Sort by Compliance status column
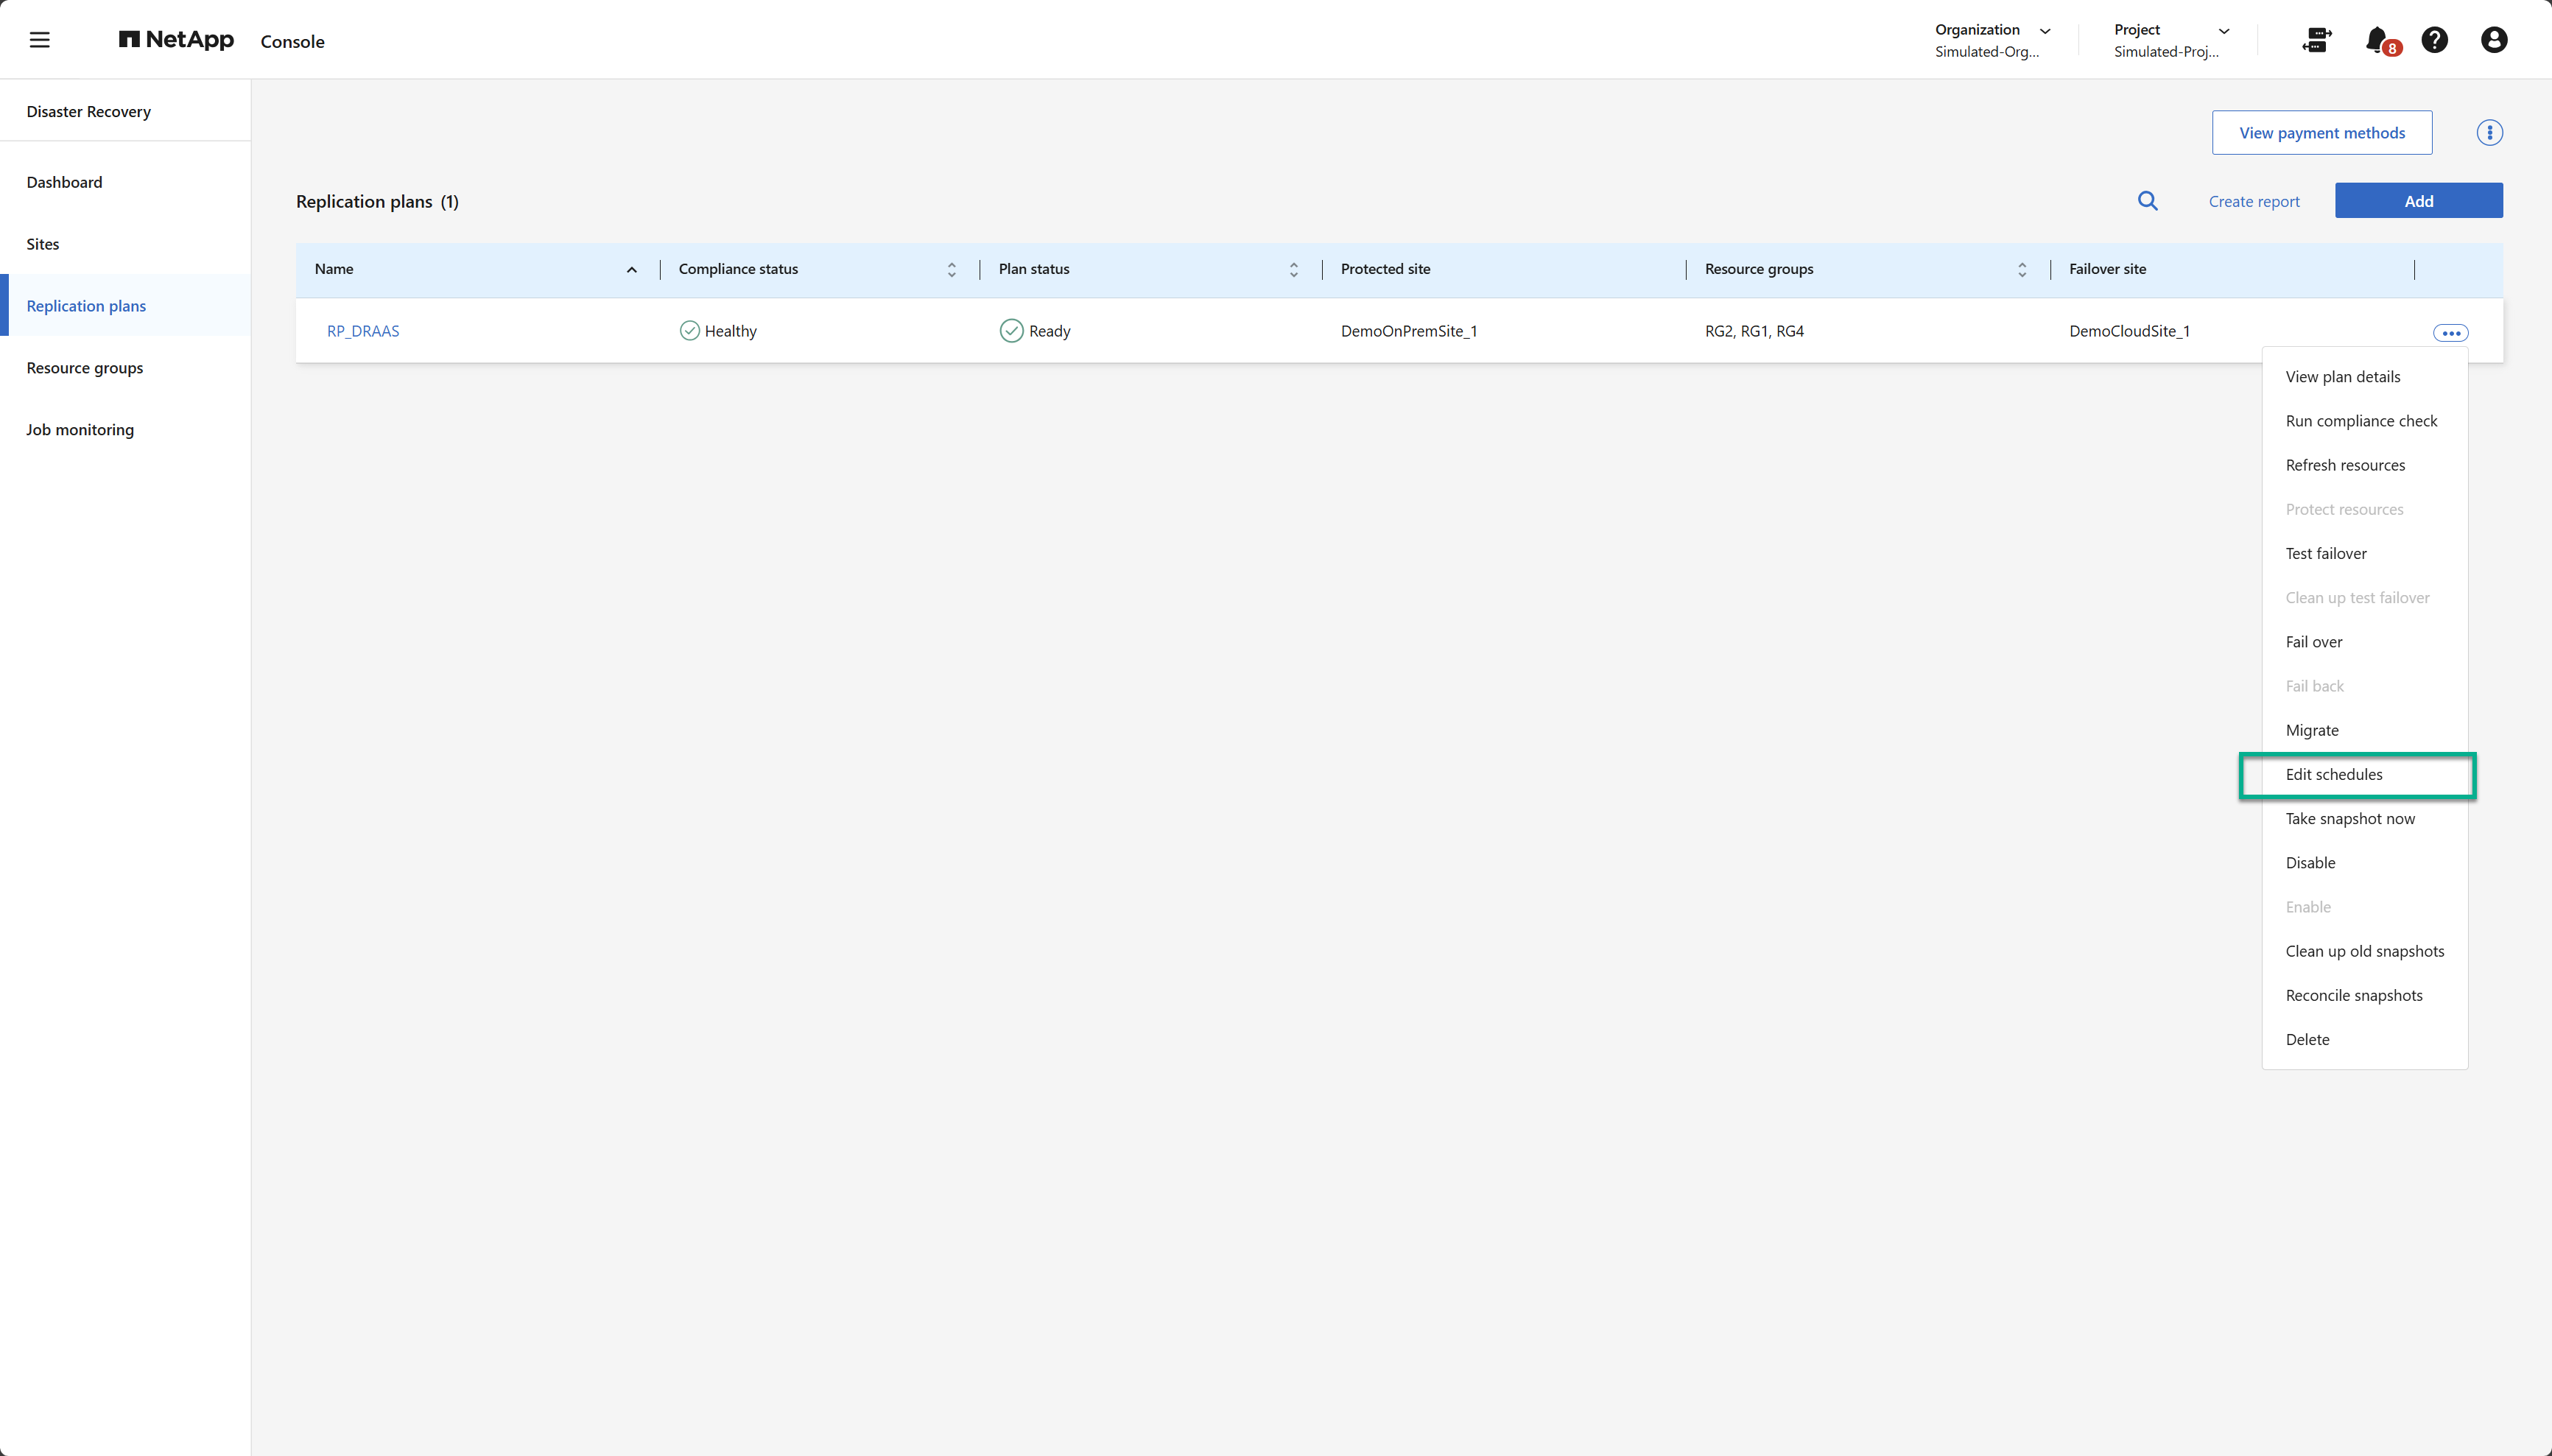2552x1456 pixels. (951, 270)
